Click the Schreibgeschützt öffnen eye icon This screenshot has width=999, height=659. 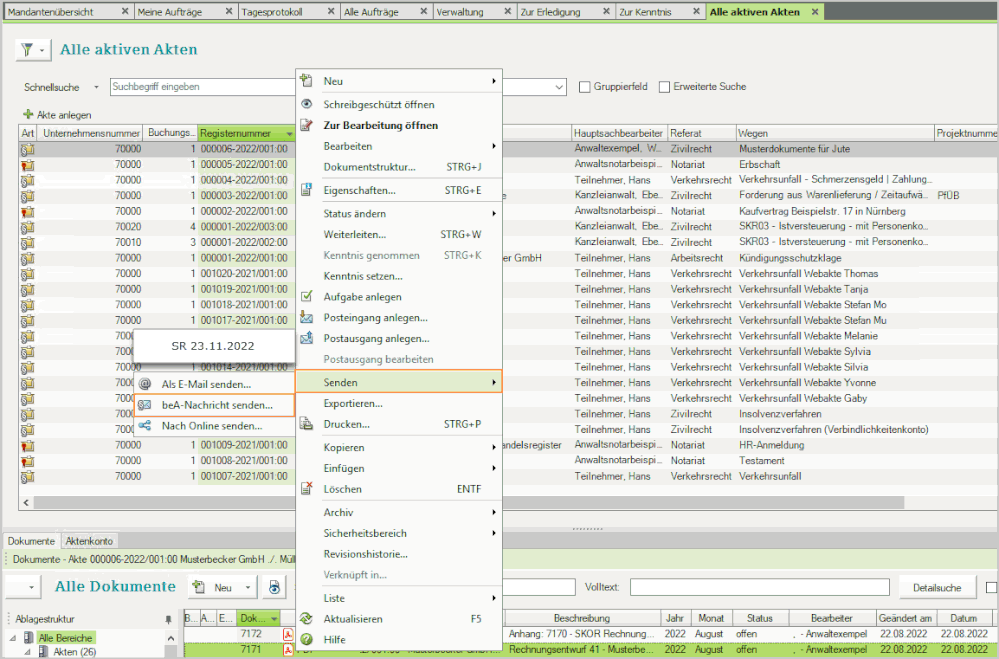click(307, 104)
